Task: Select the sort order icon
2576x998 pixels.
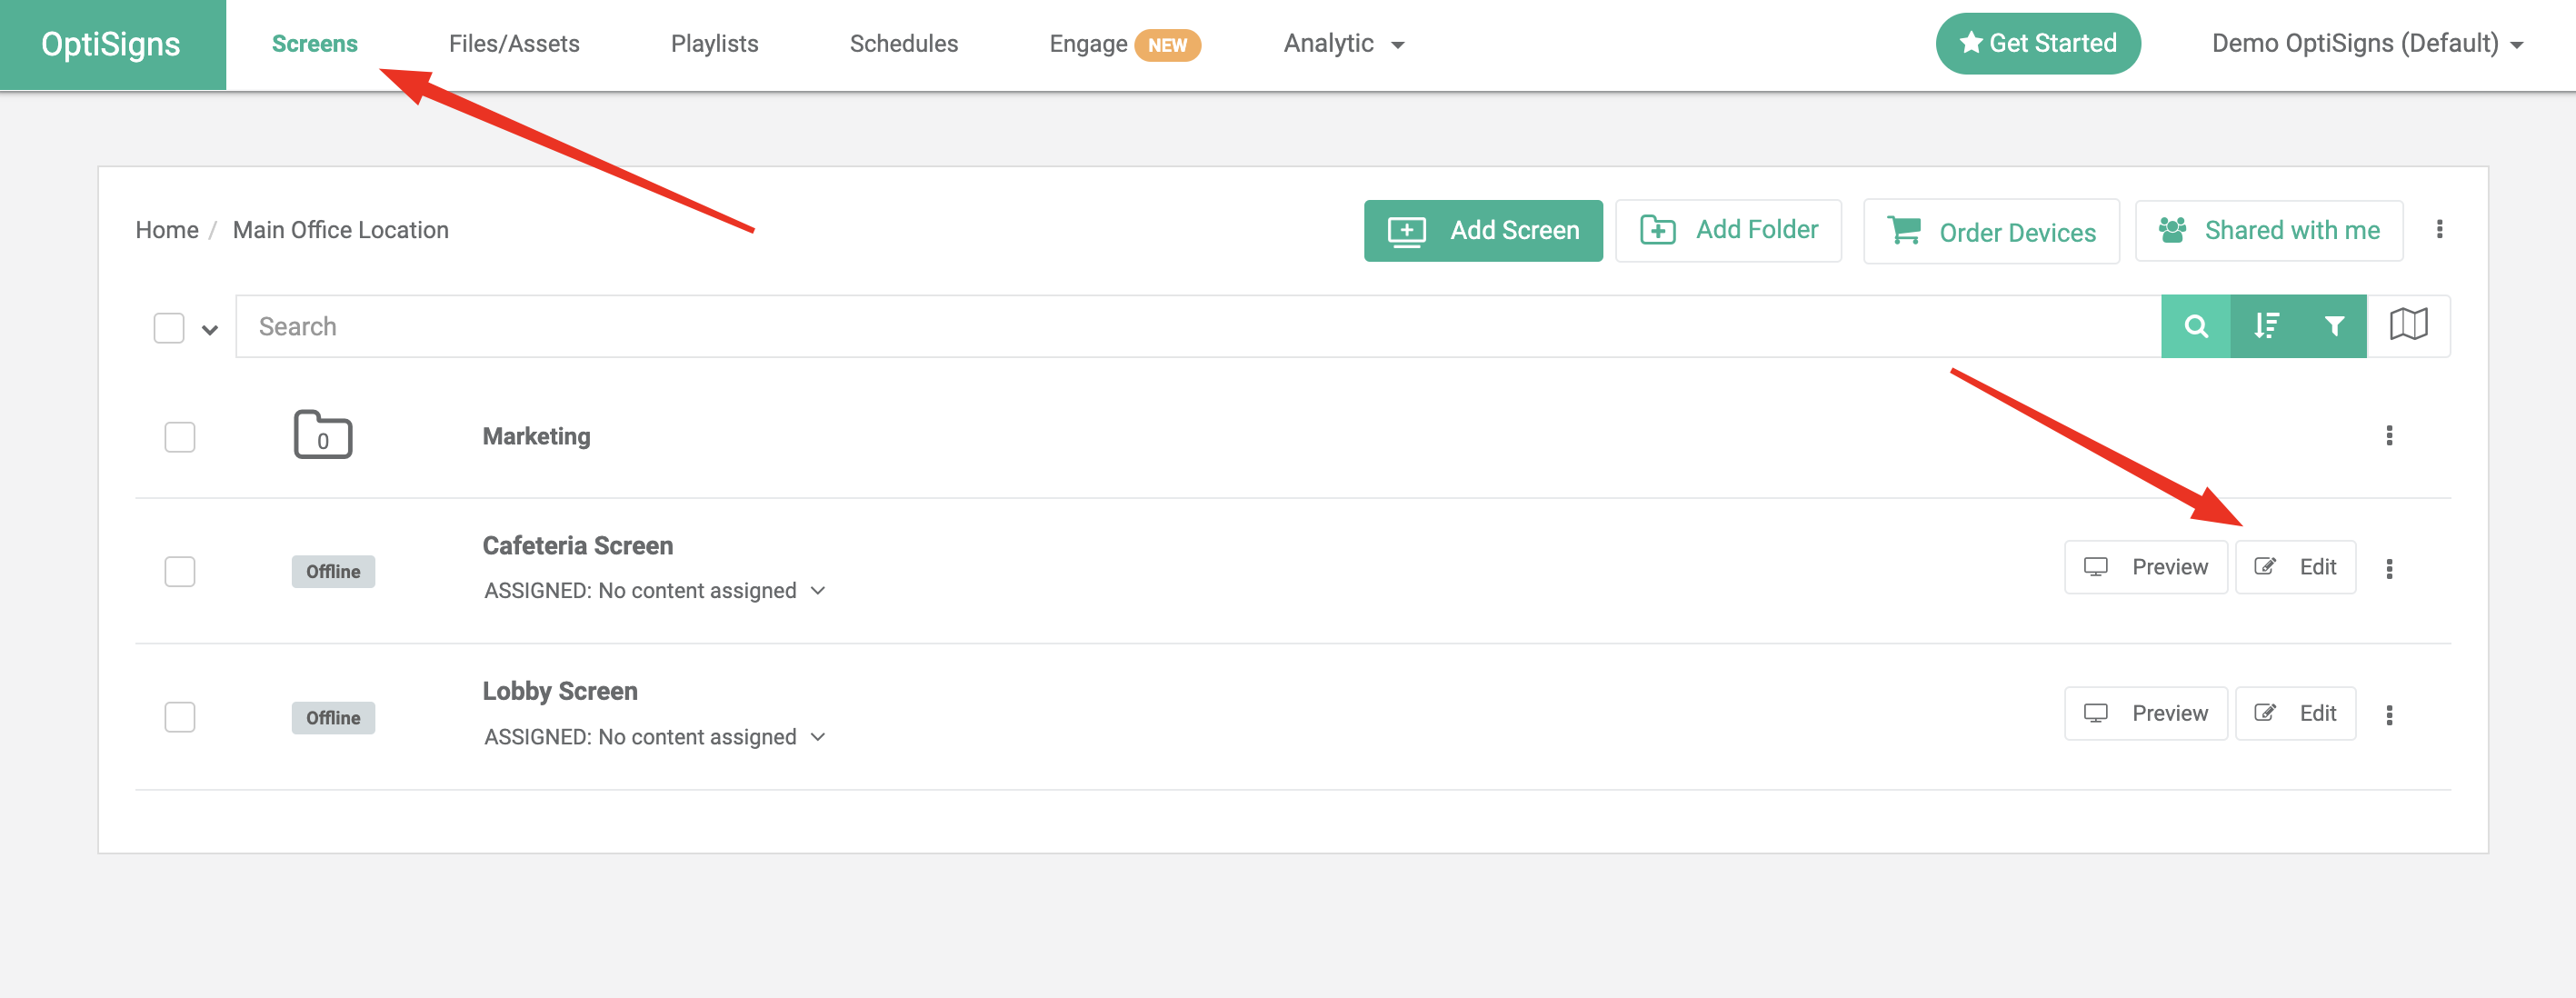Action: point(2265,326)
